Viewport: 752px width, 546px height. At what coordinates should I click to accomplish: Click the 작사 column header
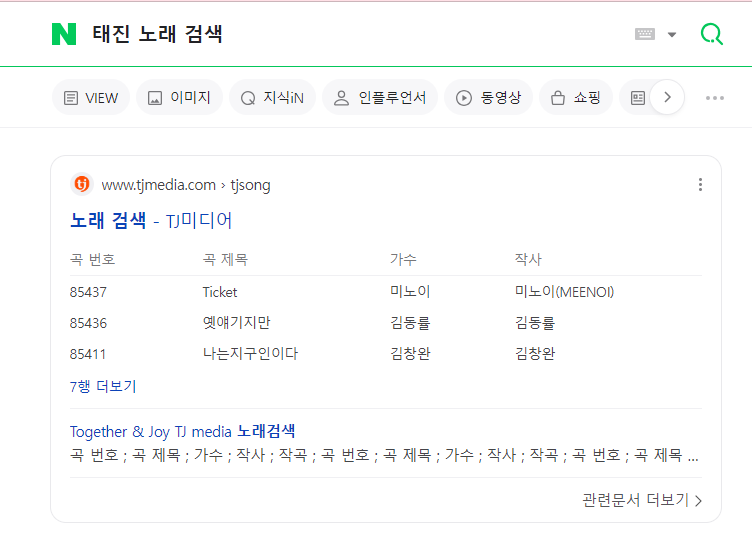528,260
